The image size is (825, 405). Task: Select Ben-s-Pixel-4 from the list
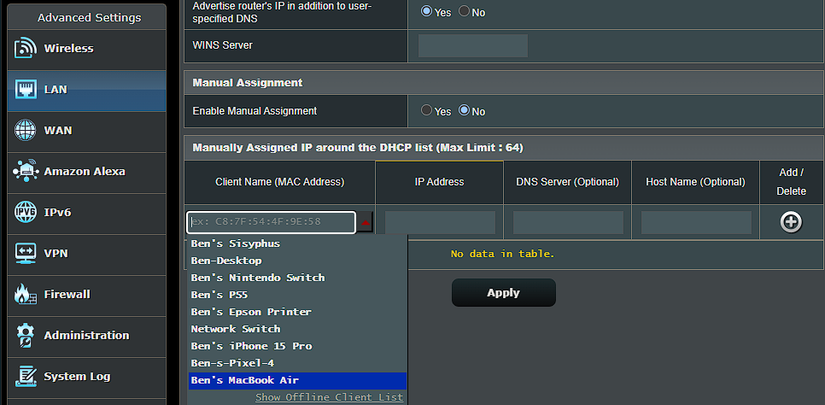[297, 363]
